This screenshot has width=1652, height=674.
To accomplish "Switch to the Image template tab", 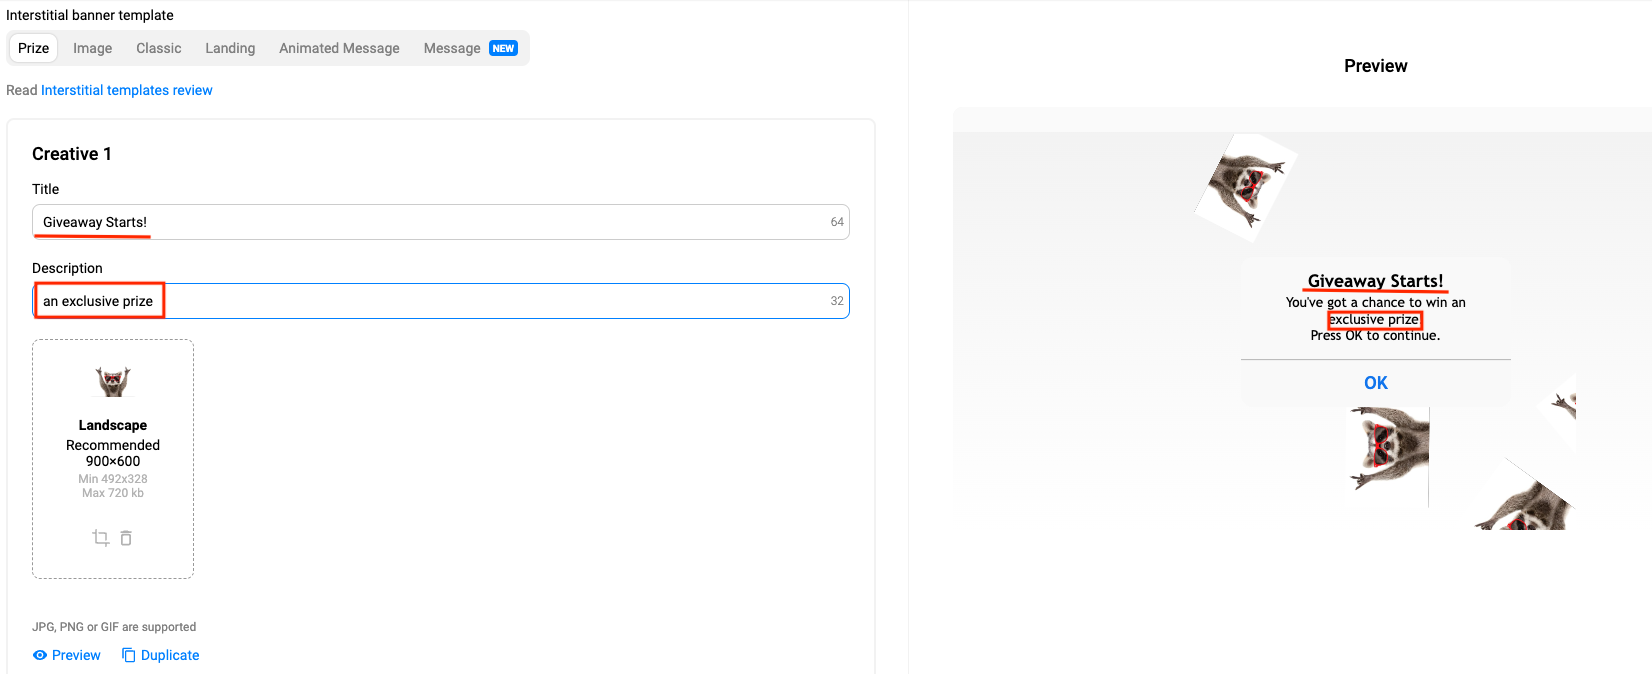I will click(x=92, y=48).
